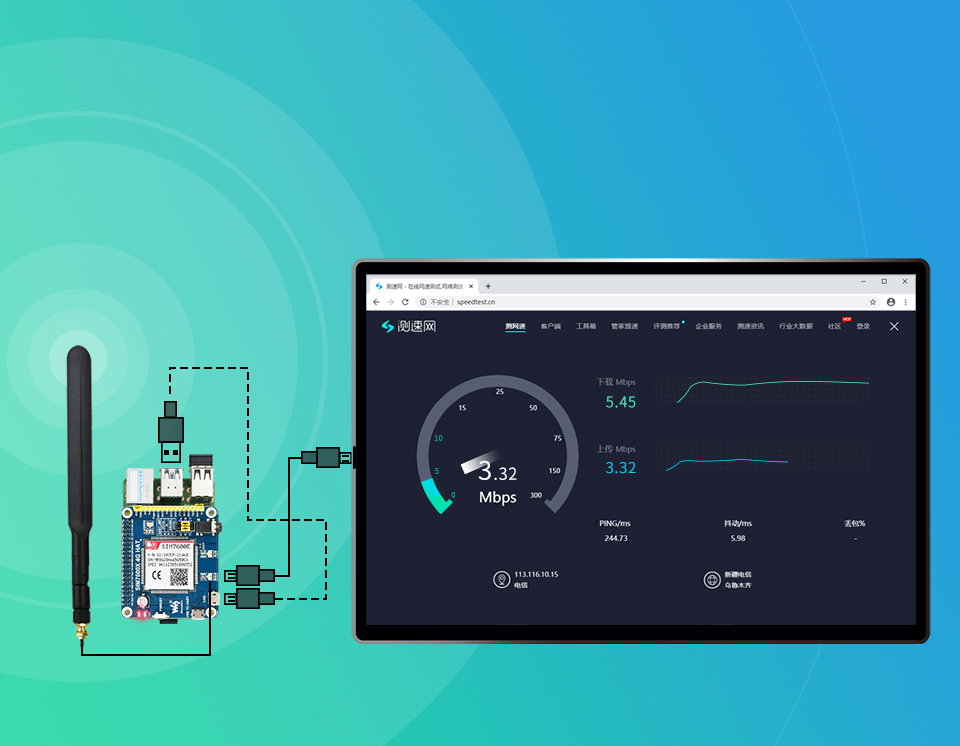Bookmark page with the star icon
This screenshot has height=746, width=960.
(873, 301)
